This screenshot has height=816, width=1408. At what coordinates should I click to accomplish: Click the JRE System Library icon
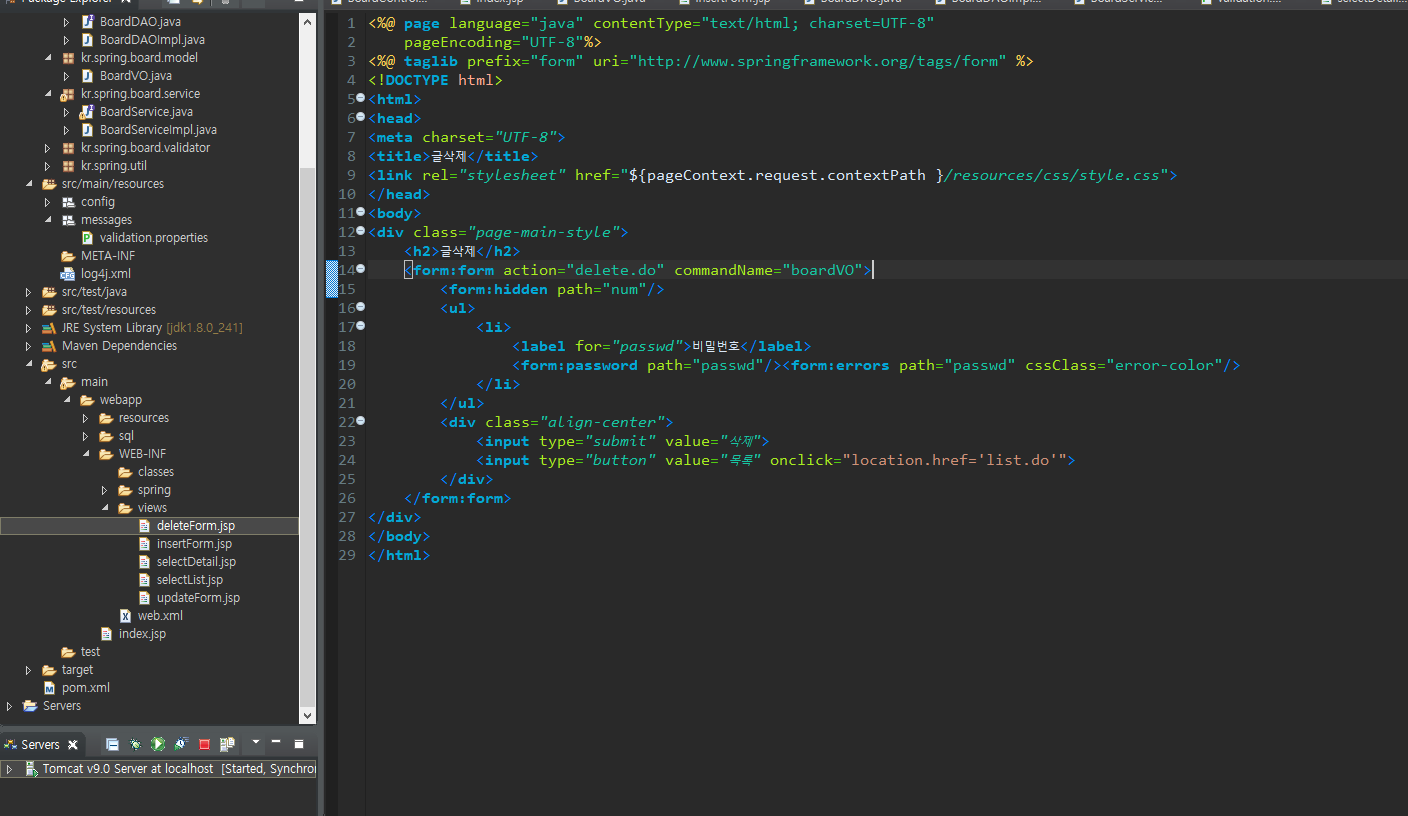click(49, 328)
